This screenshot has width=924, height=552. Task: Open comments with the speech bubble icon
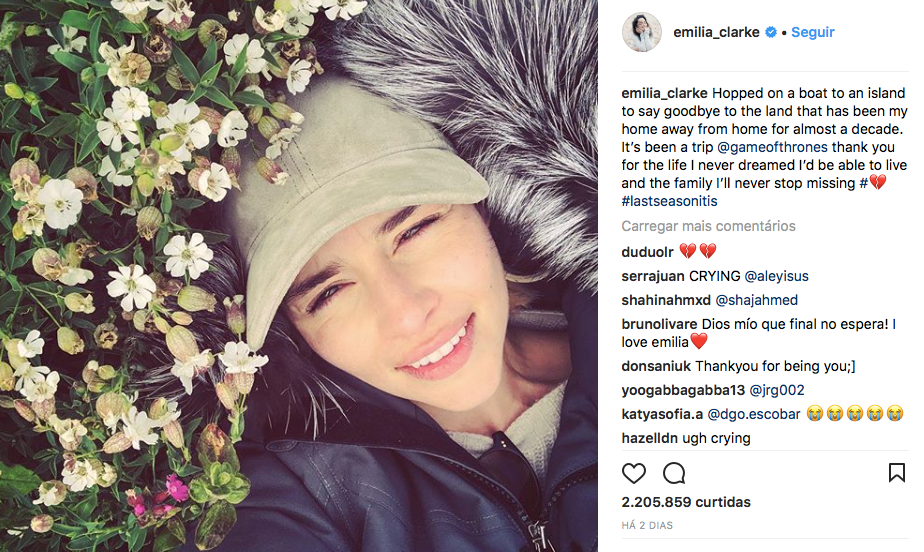pos(674,473)
